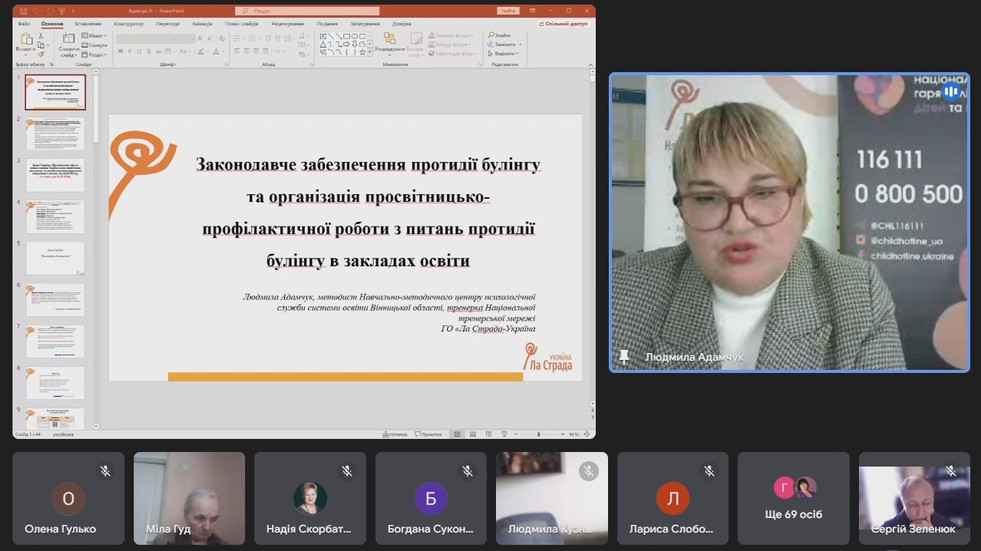This screenshot has height=551, width=981.
Task: Toggle Comments (Примітки) pane in status bar
Action: coord(429,434)
